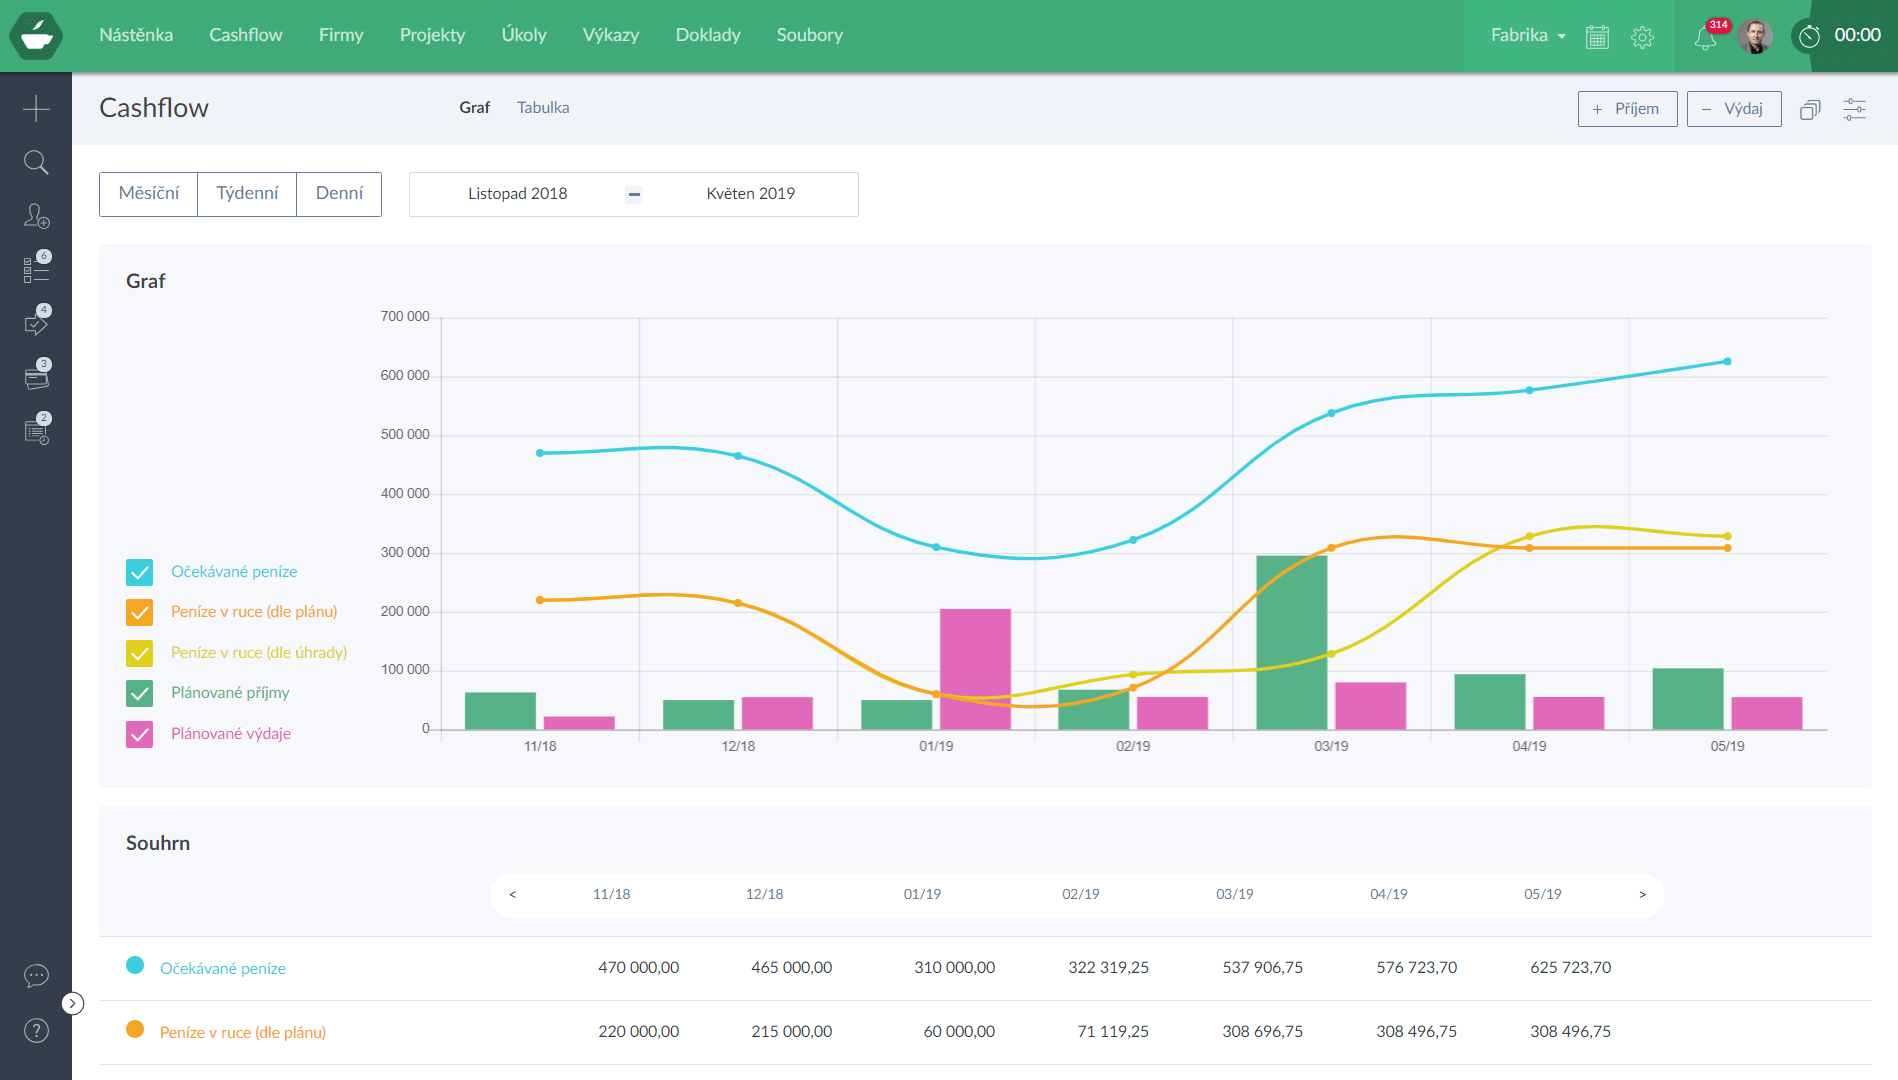
Task: Click the filter sliders icon
Action: click(1854, 109)
